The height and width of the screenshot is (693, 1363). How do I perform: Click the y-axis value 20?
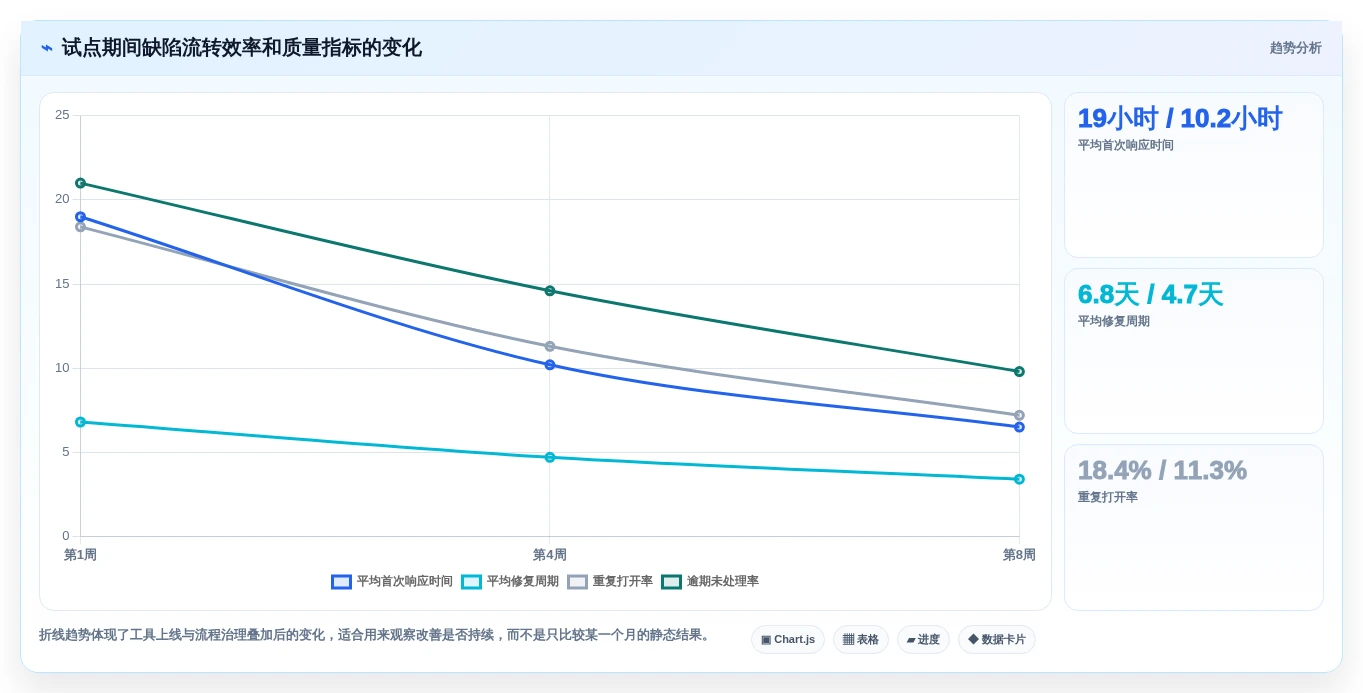(x=62, y=199)
